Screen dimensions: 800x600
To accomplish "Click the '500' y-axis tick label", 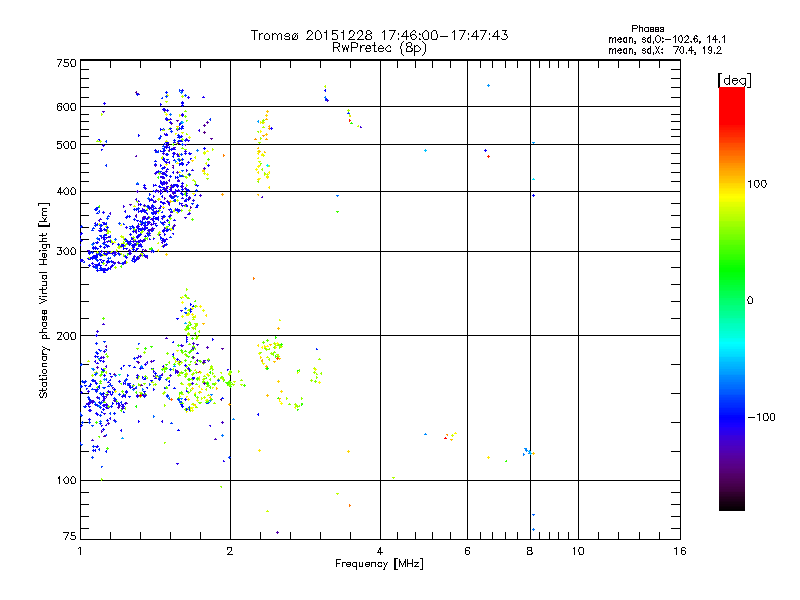I will pos(66,145).
